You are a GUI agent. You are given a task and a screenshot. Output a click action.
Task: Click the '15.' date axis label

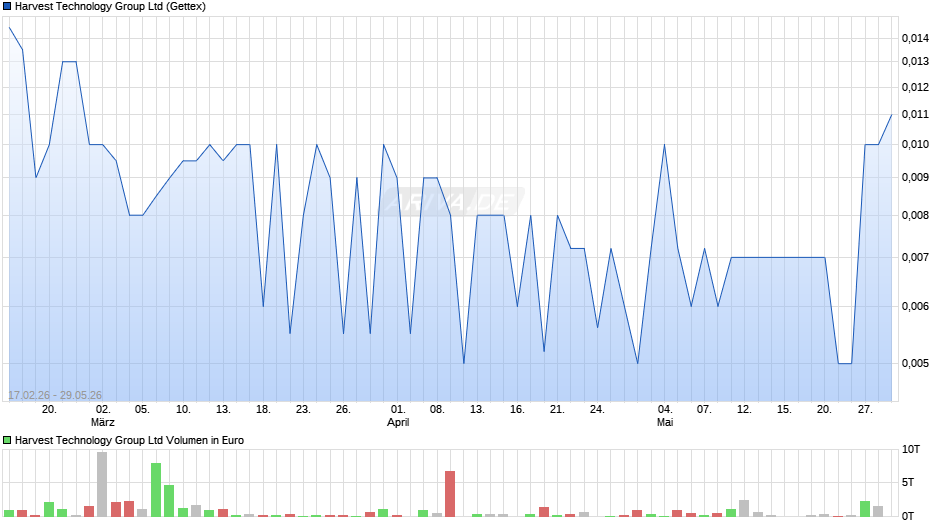point(784,410)
